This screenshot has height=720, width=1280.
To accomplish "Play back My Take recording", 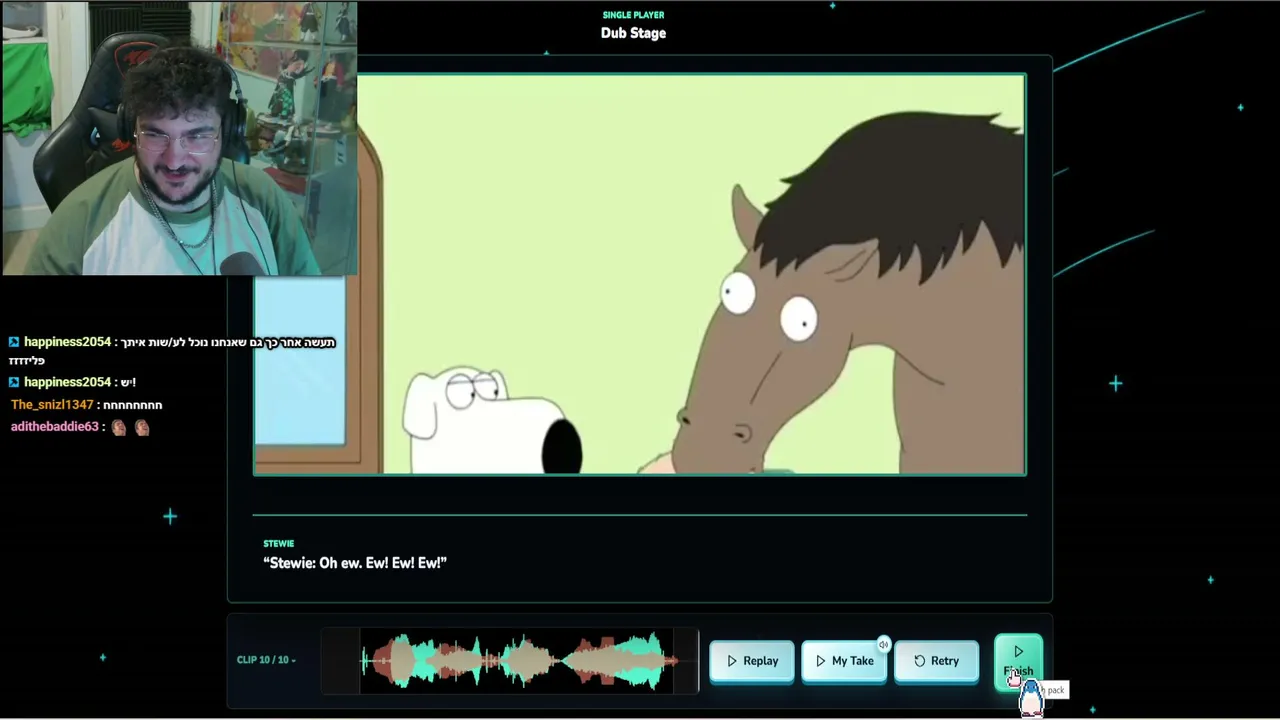I will click(x=844, y=661).
